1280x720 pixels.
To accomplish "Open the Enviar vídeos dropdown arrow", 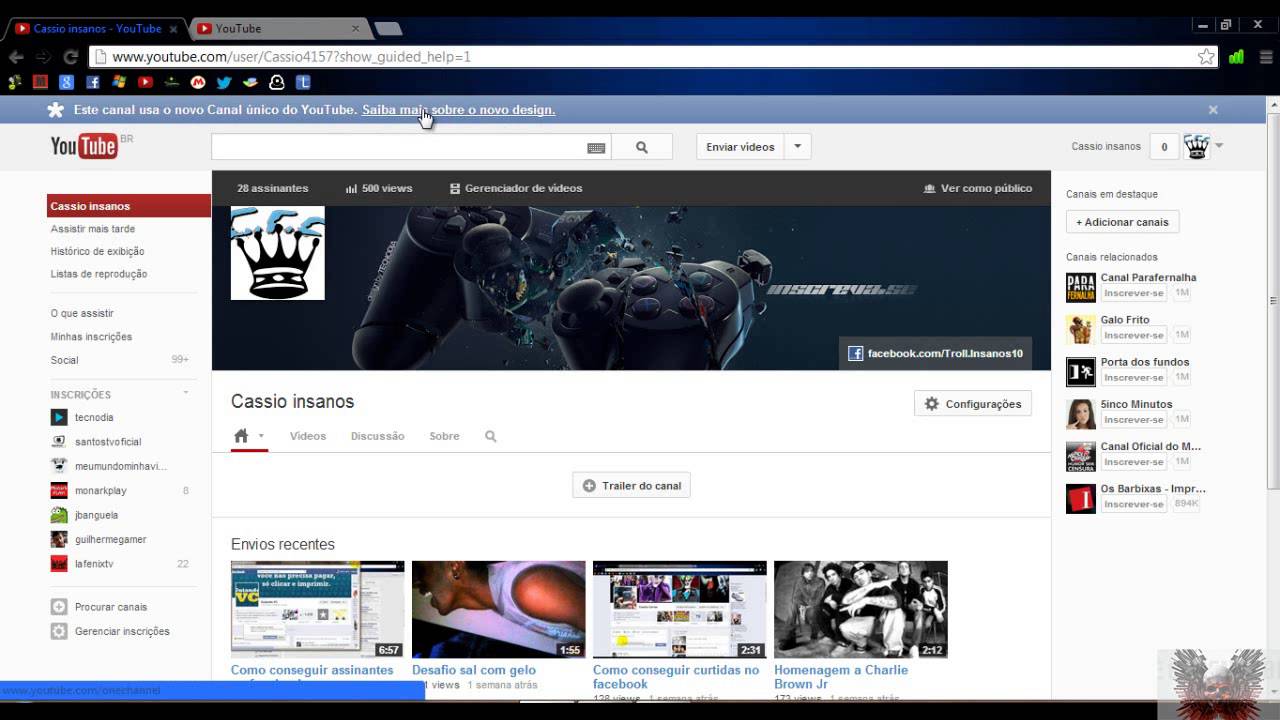I will click(x=797, y=147).
